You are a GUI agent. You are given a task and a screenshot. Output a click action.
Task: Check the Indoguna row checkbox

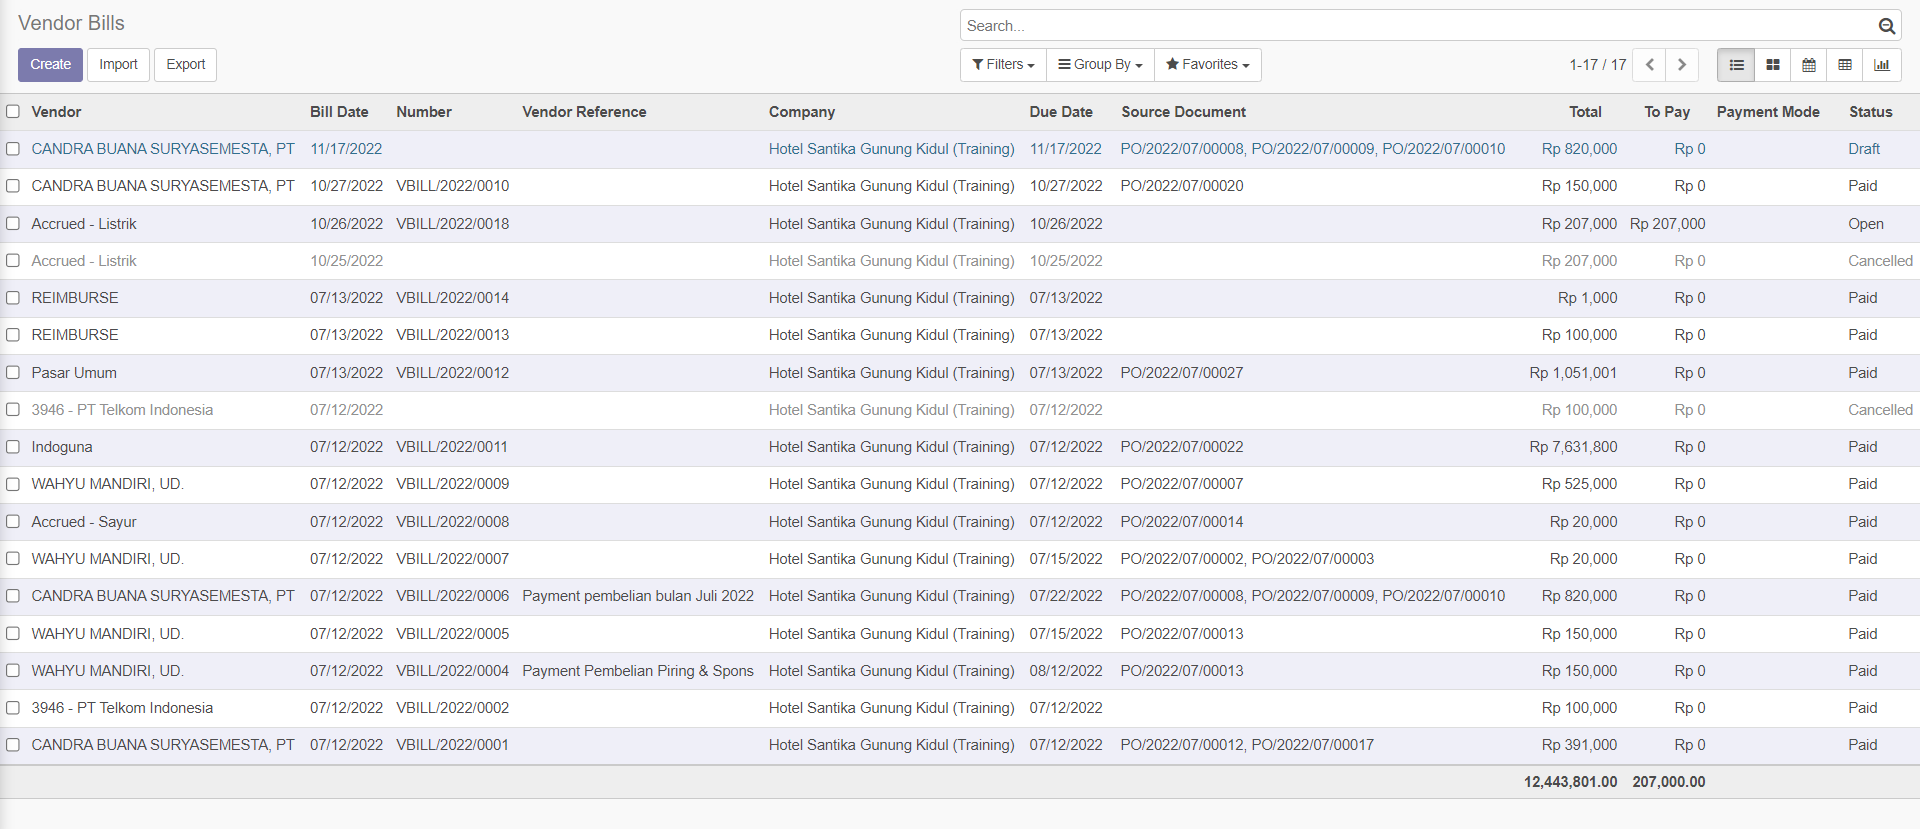(x=13, y=447)
